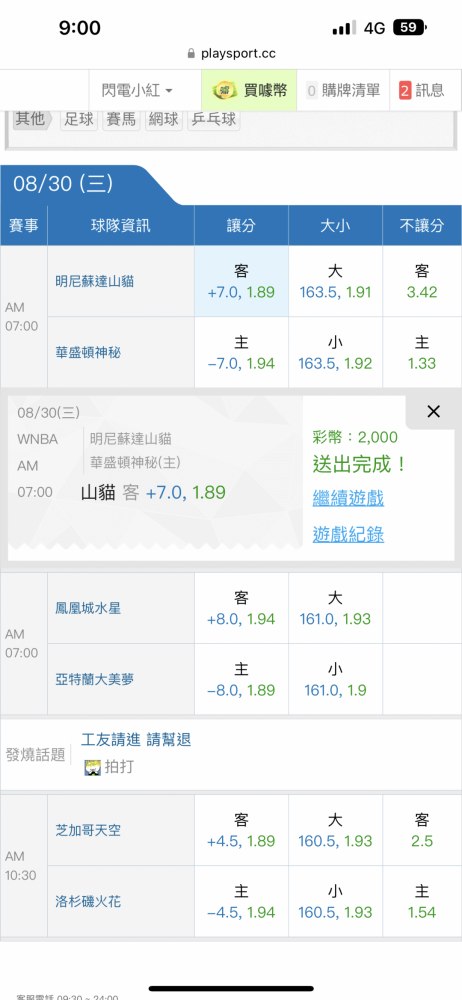Click the 遊戲紀錄 link
The height and width of the screenshot is (1000, 462).
coord(348,534)
